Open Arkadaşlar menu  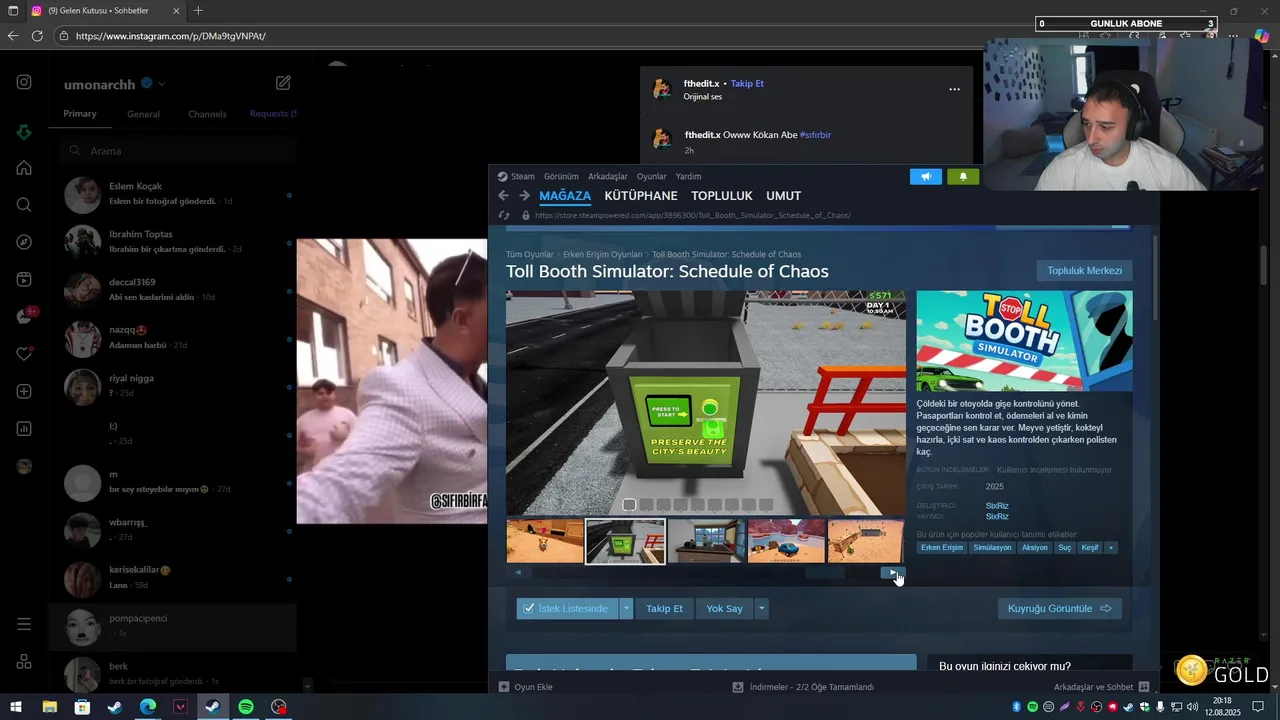[607, 176]
